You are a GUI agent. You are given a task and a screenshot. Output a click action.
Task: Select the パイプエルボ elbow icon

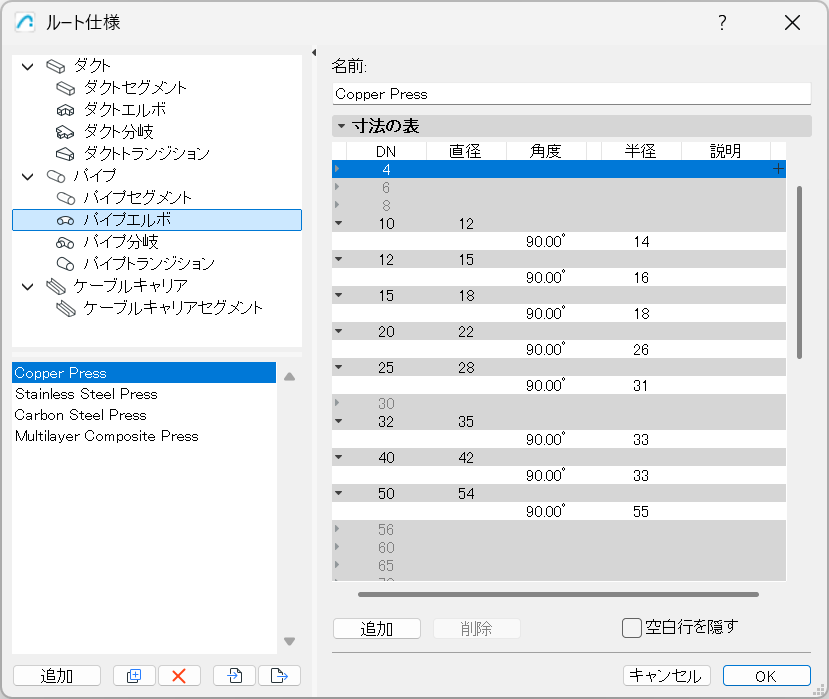coord(66,220)
